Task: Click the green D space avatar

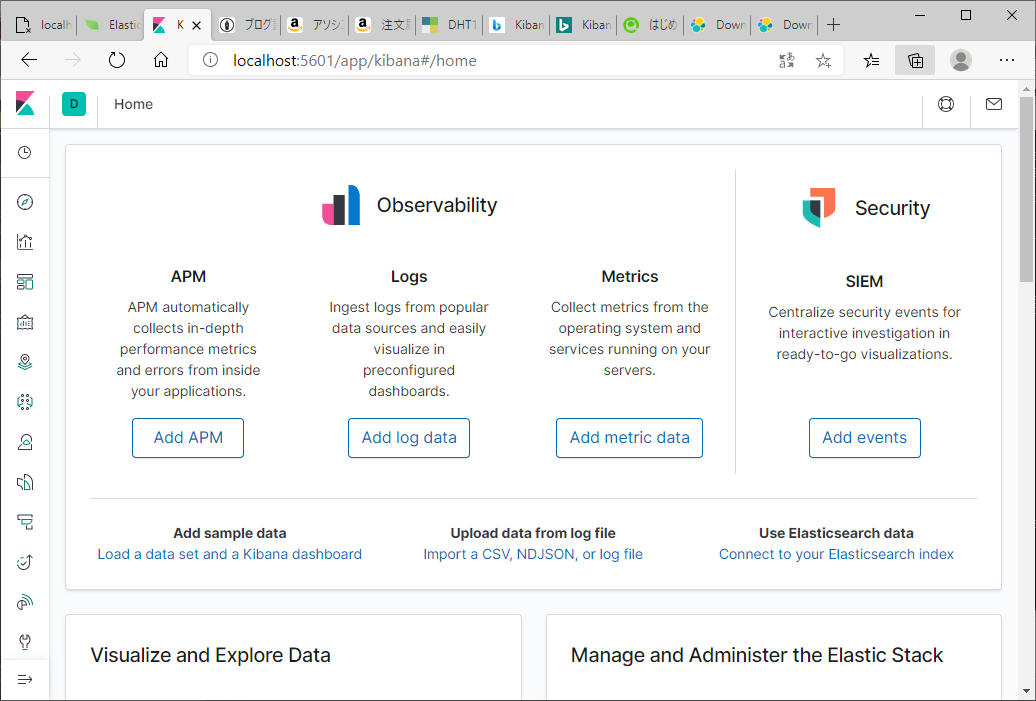Action: pos(74,104)
